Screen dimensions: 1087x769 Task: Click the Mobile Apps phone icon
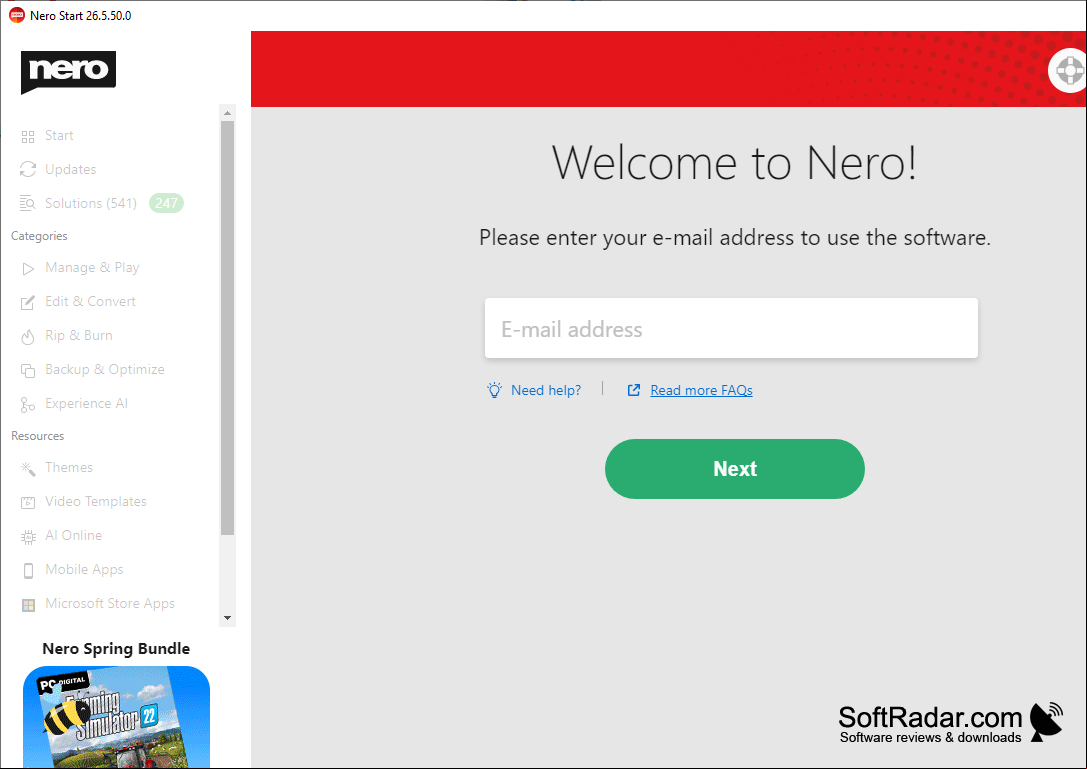point(28,570)
